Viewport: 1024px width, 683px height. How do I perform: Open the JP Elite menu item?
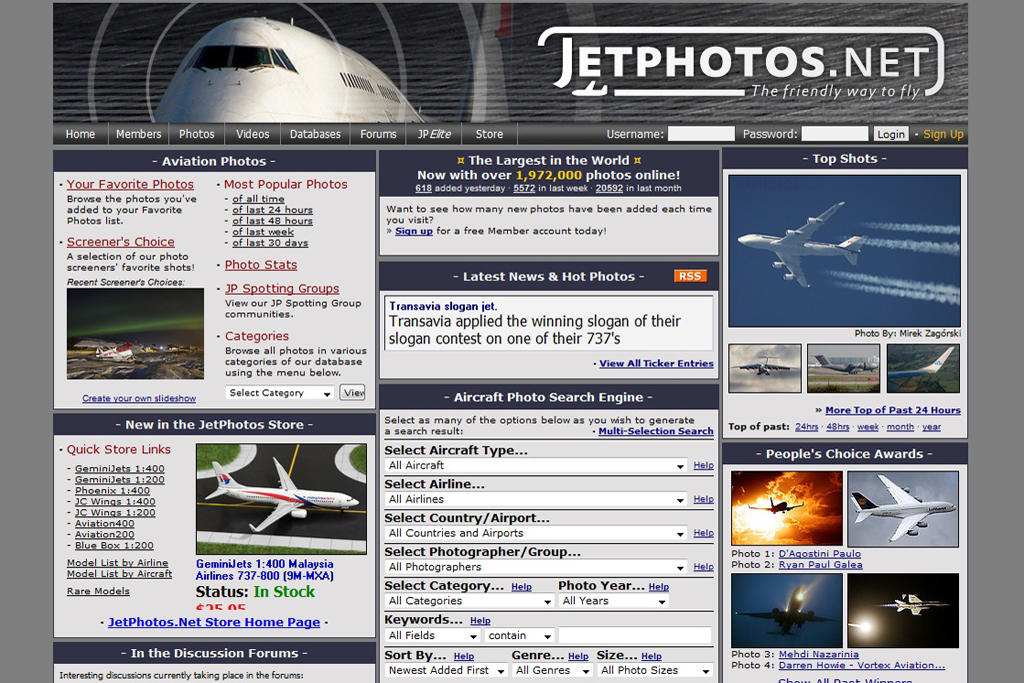pos(434,134)
